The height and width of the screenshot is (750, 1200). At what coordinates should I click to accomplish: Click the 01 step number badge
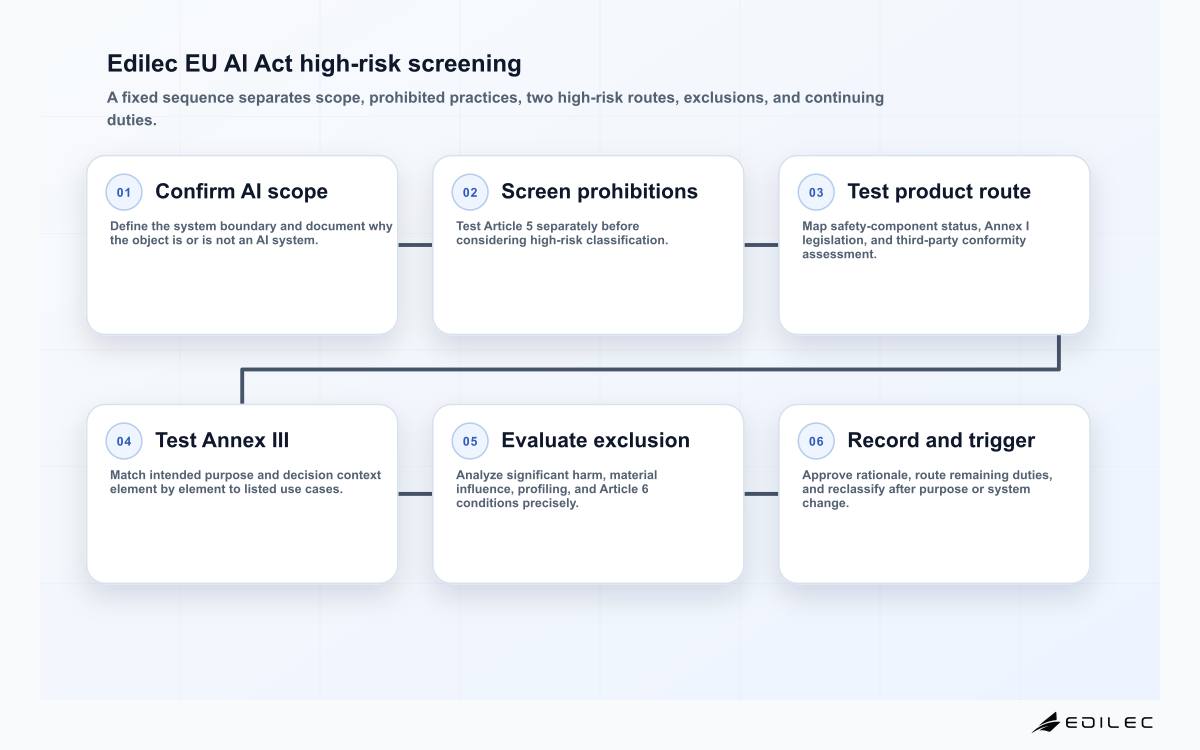124,192
